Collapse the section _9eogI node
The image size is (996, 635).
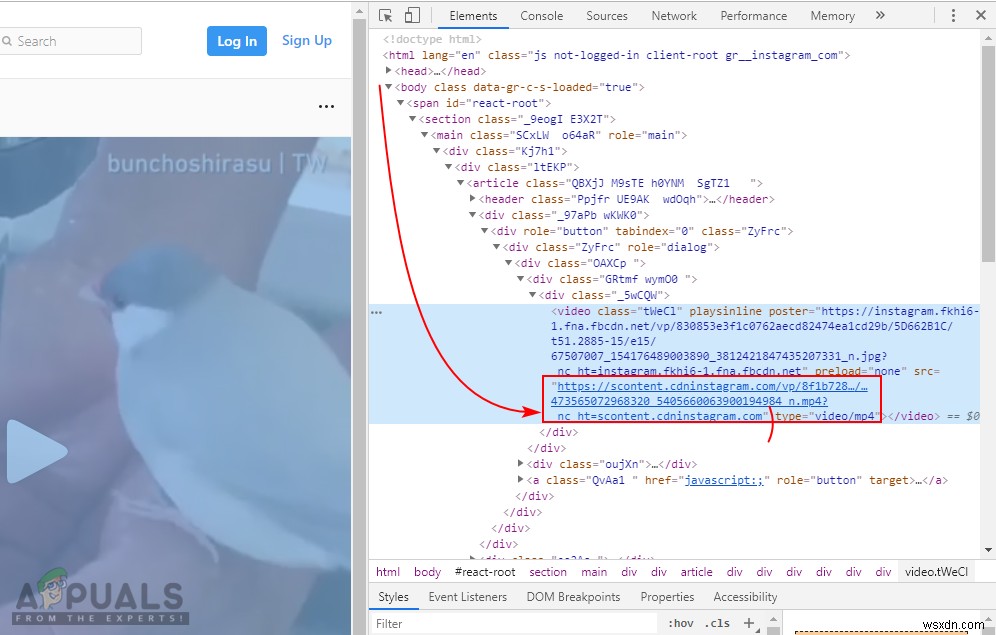[412, 118]
